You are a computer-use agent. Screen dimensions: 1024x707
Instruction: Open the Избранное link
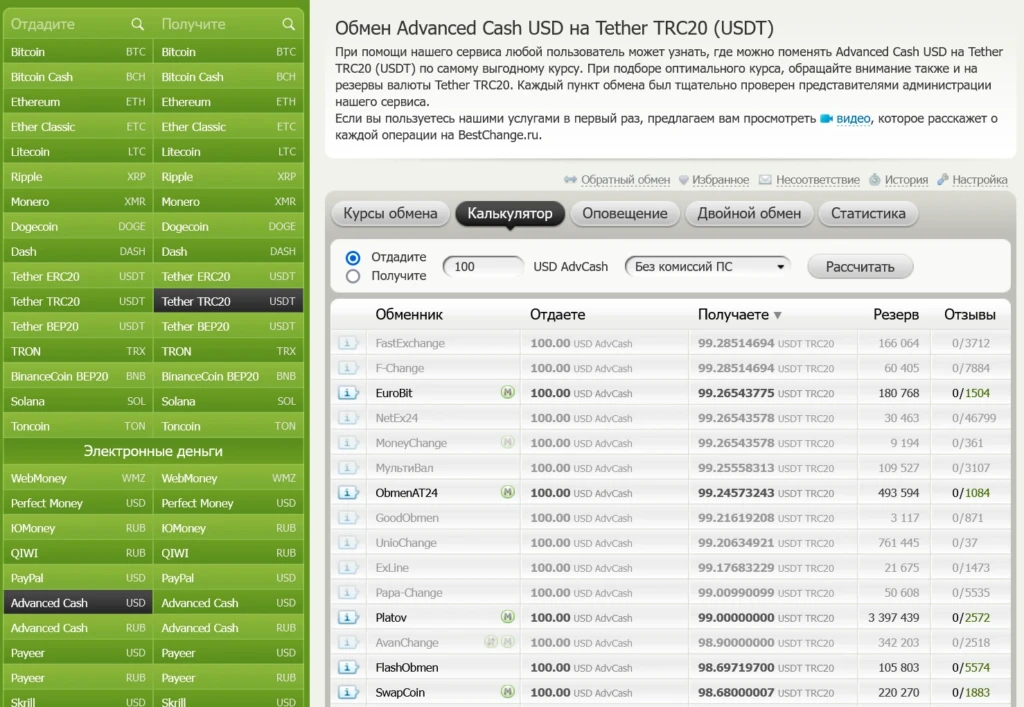(720, 180)
